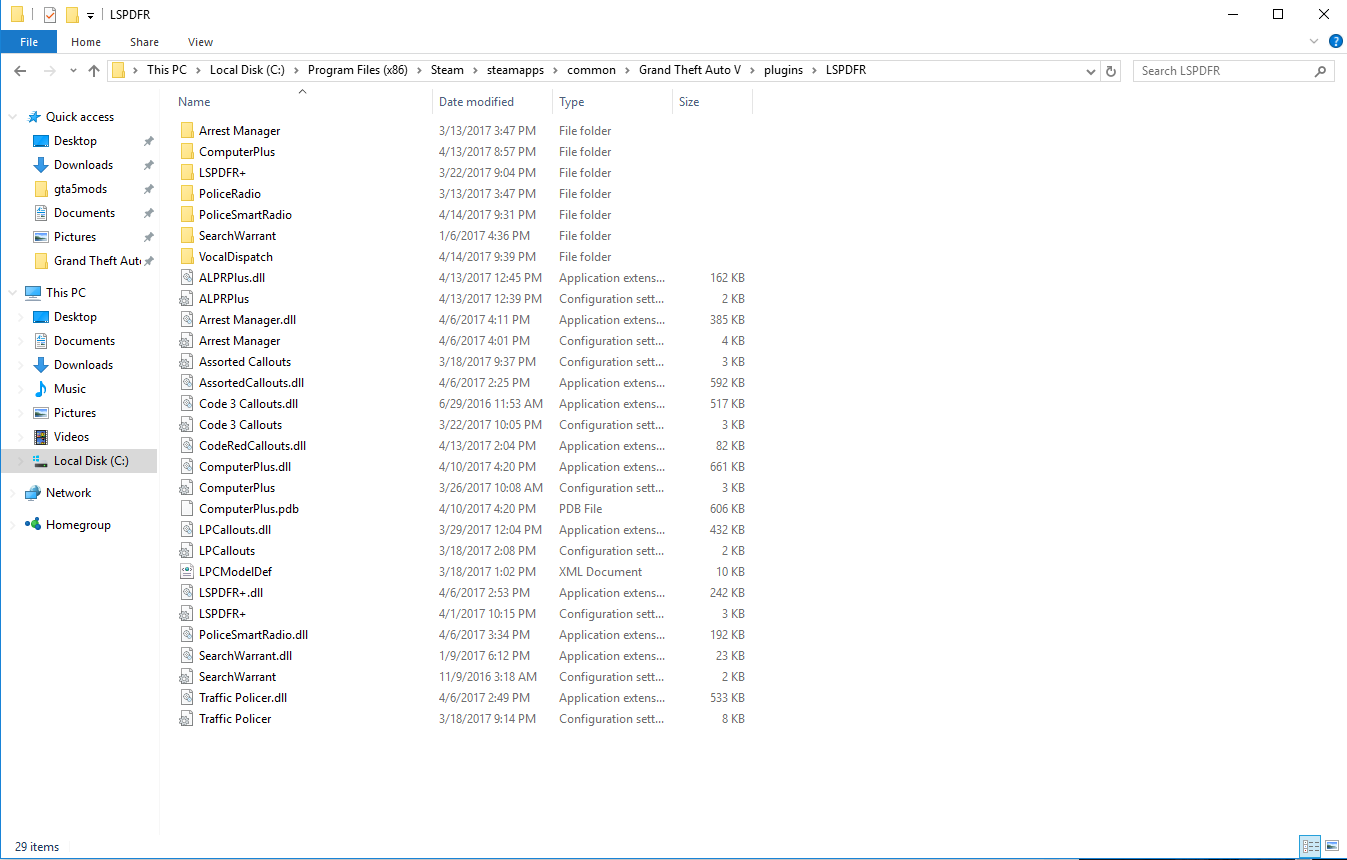Expand the Network tree node
This screenshot has height=860, width=1347.
tap(14, 493)
